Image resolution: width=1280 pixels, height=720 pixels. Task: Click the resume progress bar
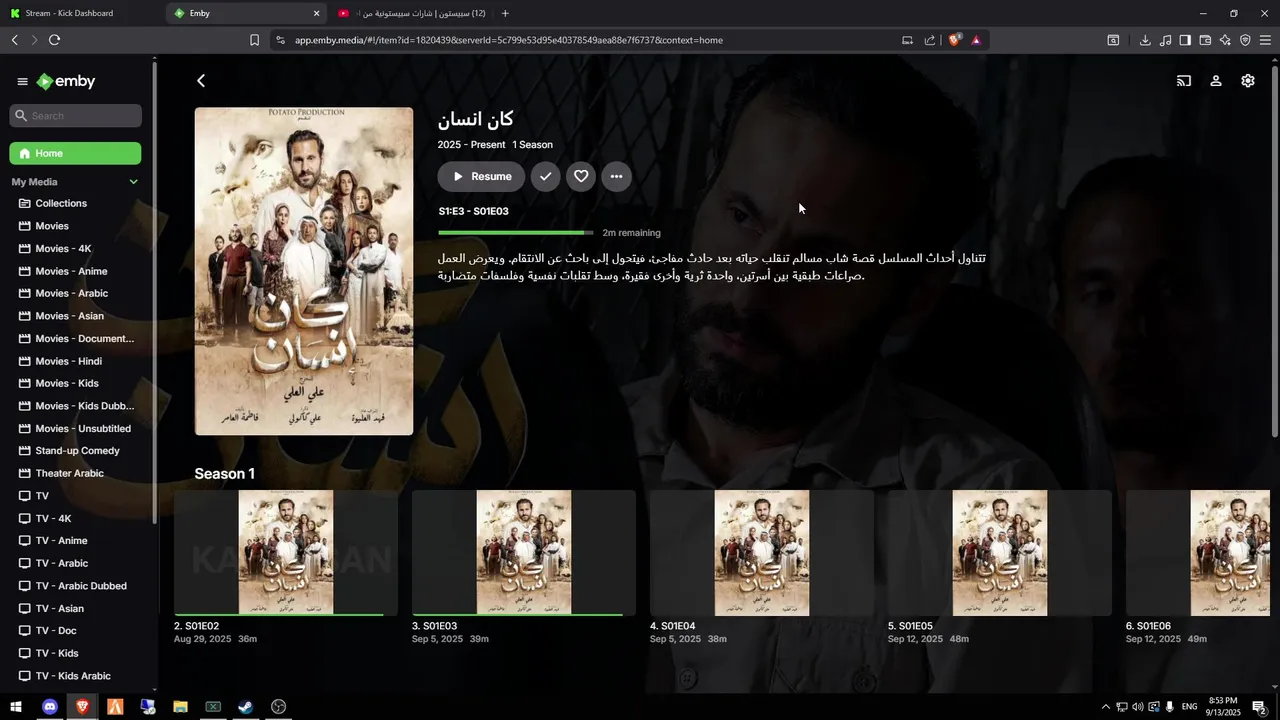(x=515, y=233)
